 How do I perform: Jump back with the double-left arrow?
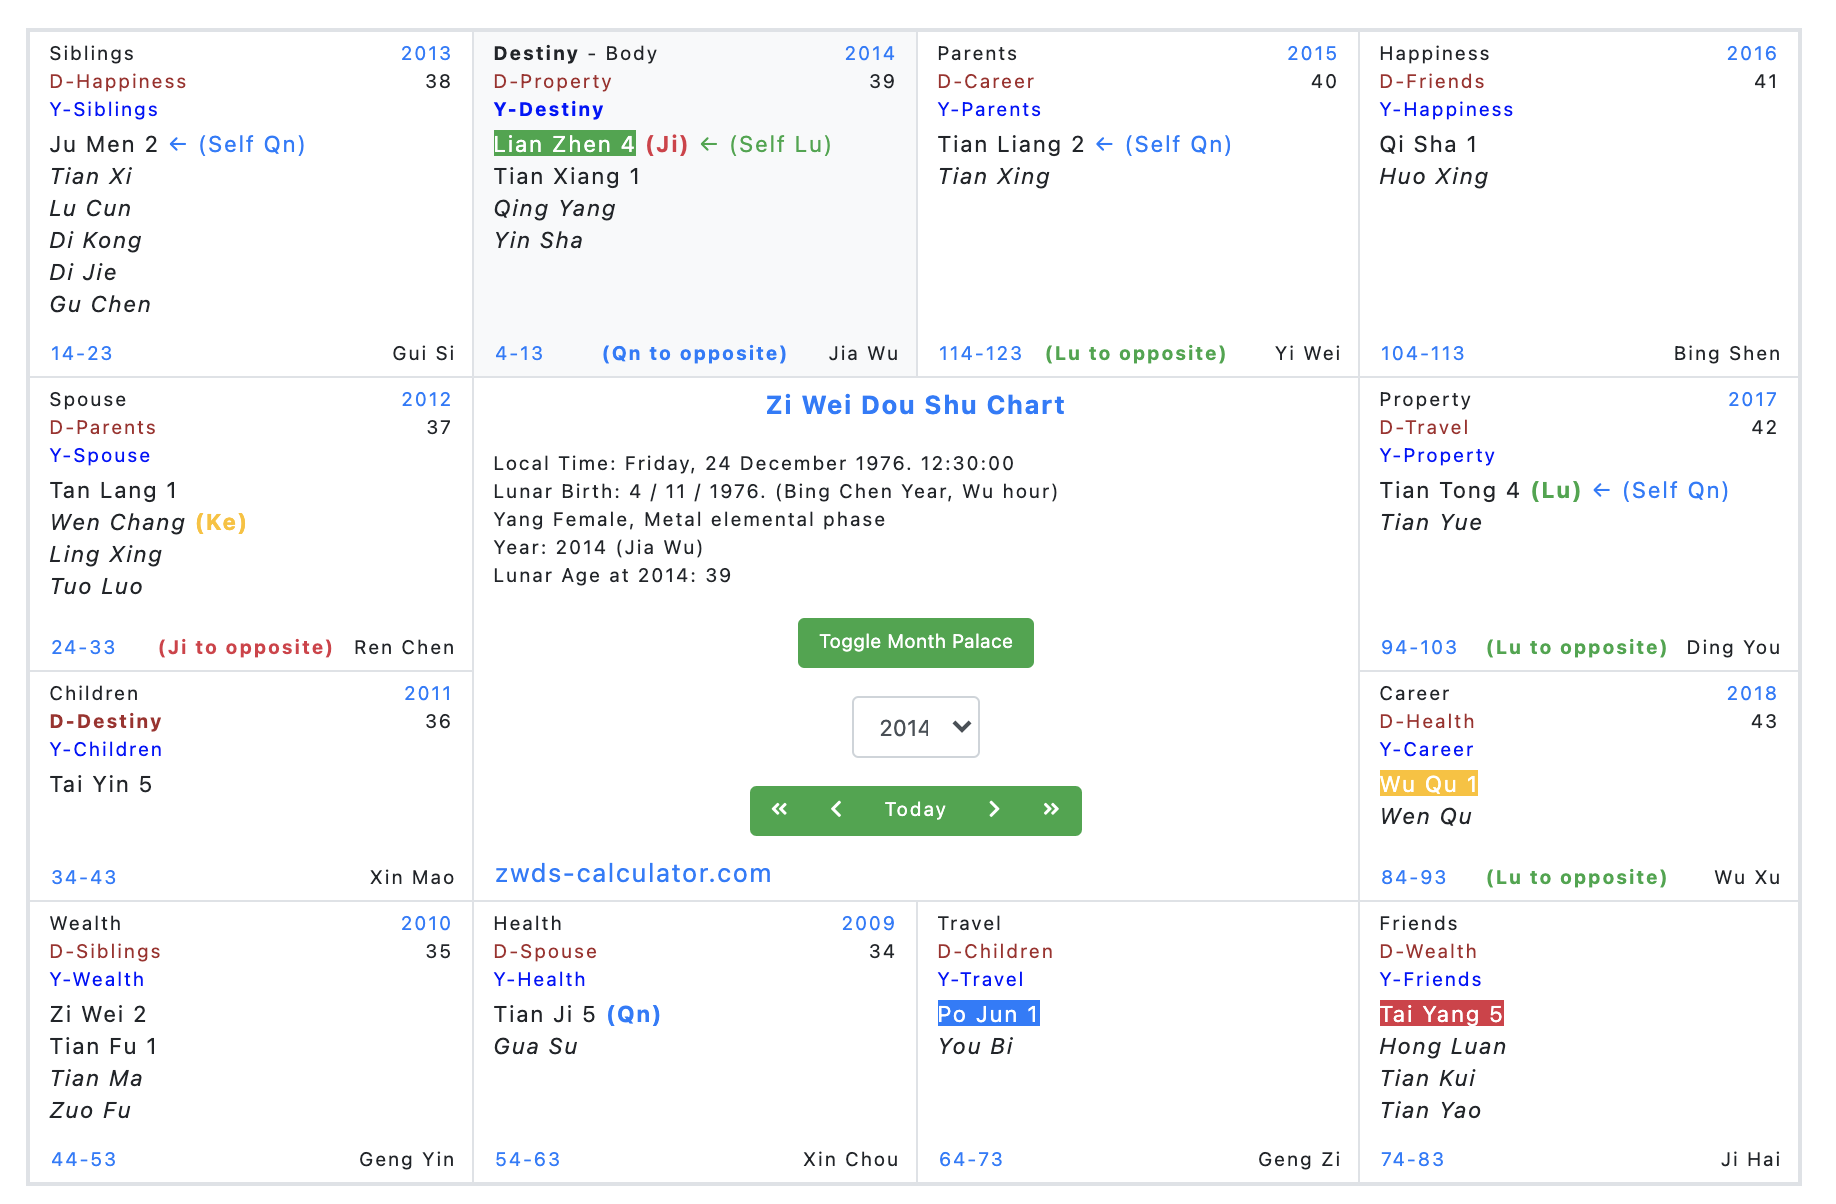coord(779,810)
